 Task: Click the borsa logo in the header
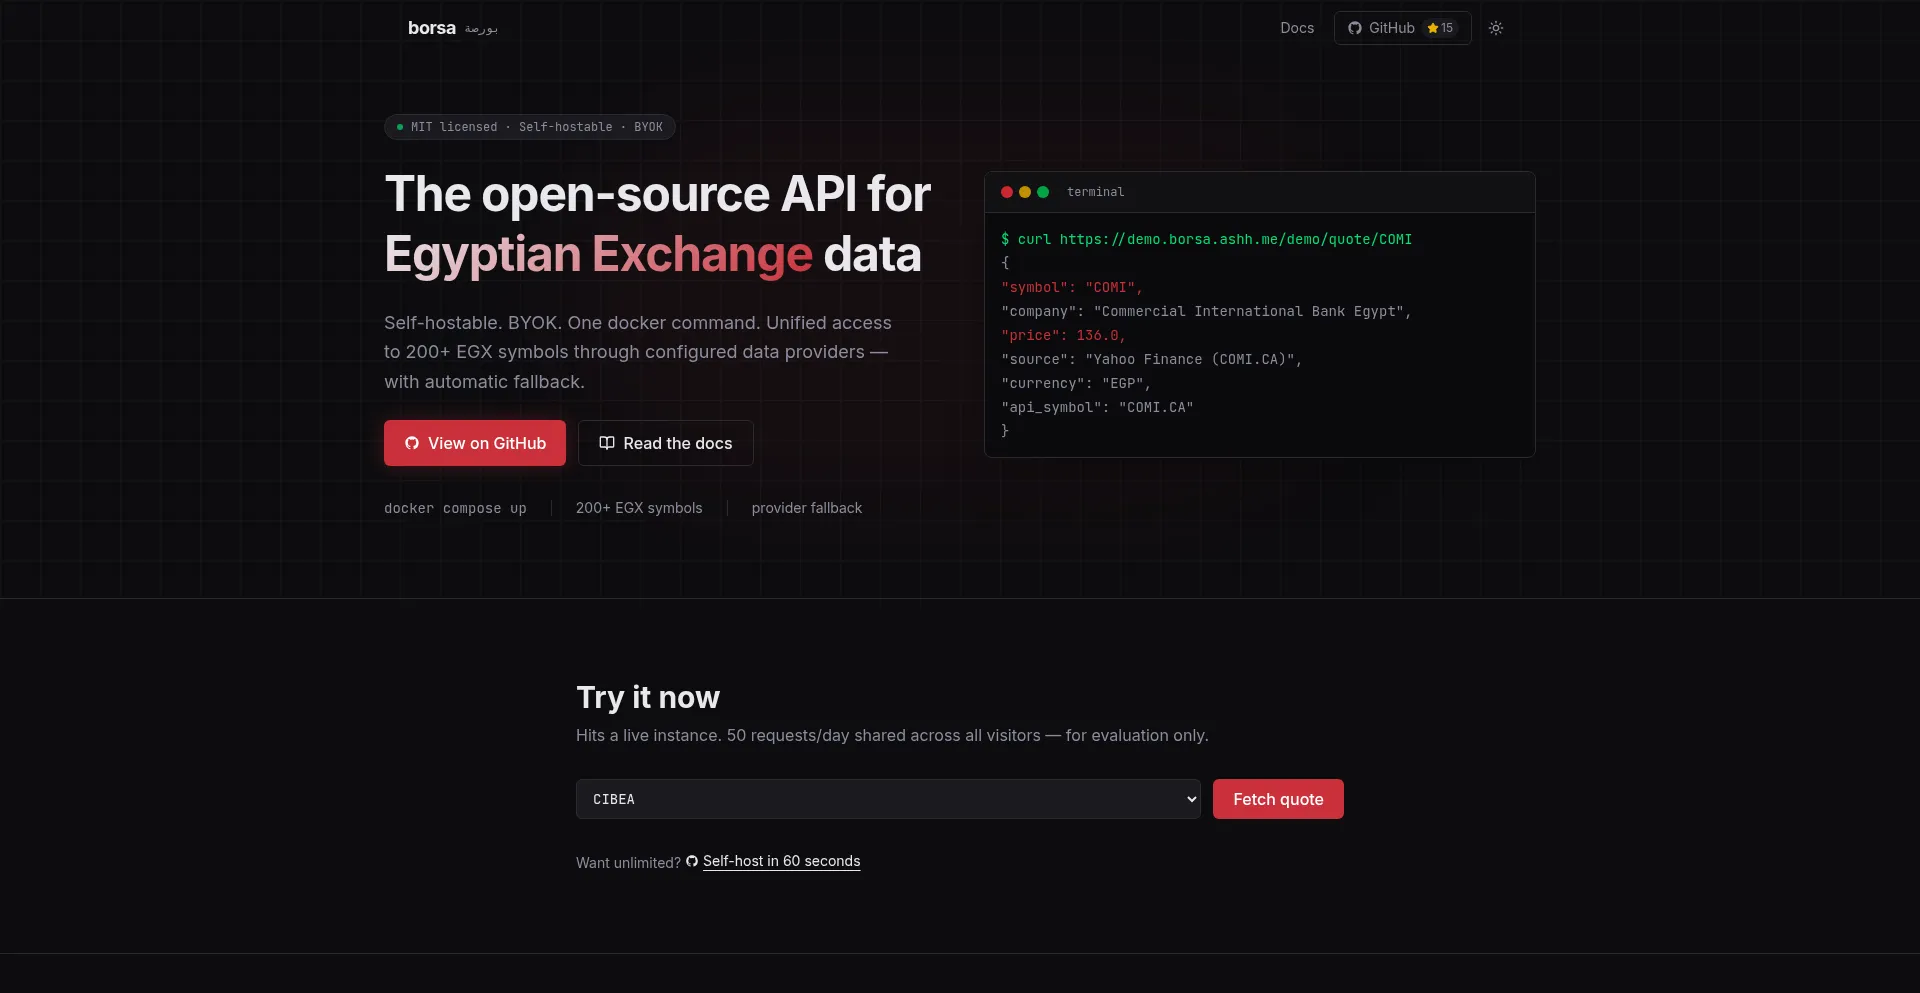[431, 28]
